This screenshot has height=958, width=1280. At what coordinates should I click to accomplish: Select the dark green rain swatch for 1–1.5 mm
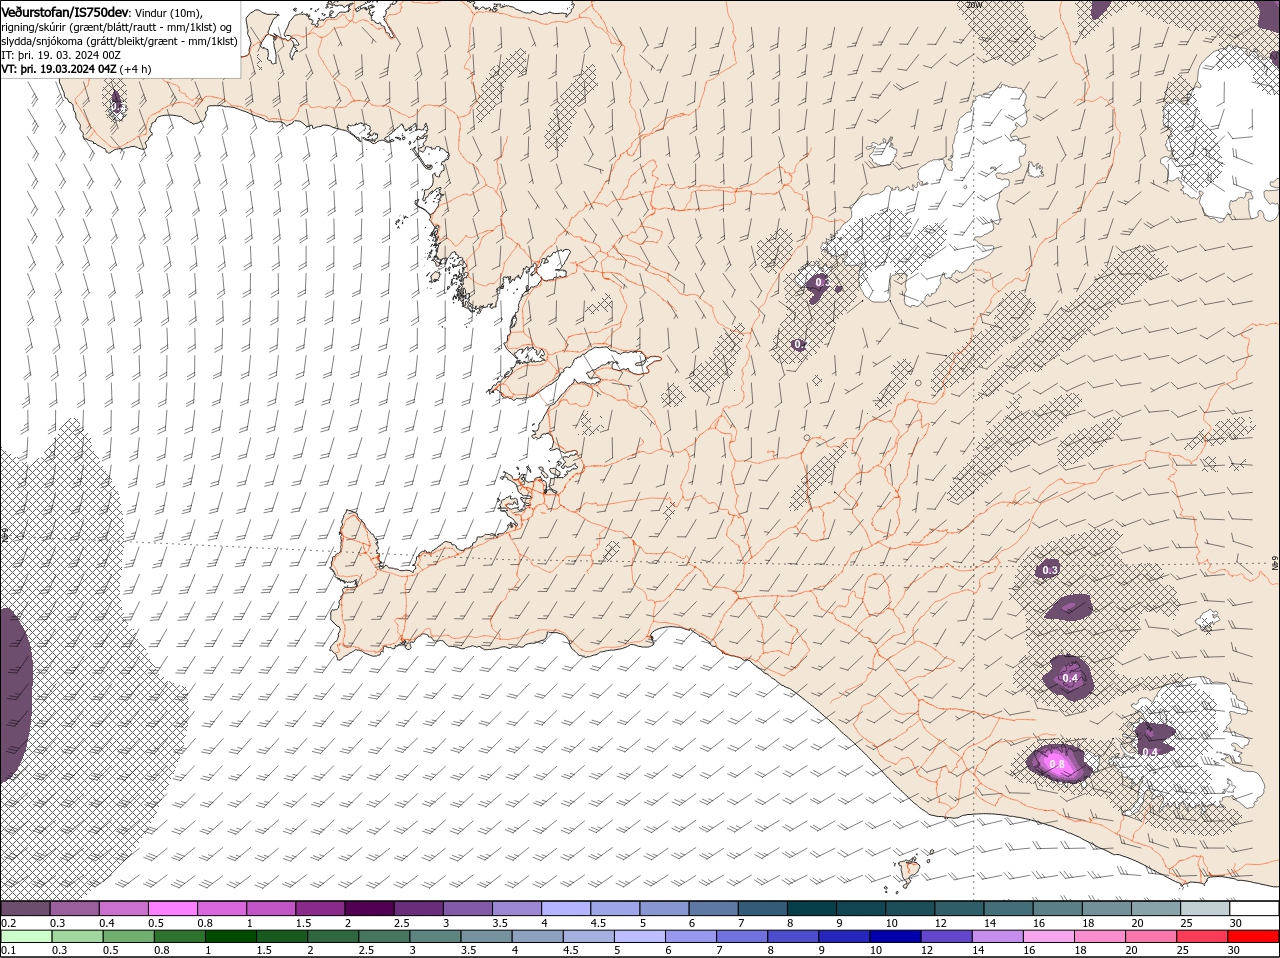[231, 936]
